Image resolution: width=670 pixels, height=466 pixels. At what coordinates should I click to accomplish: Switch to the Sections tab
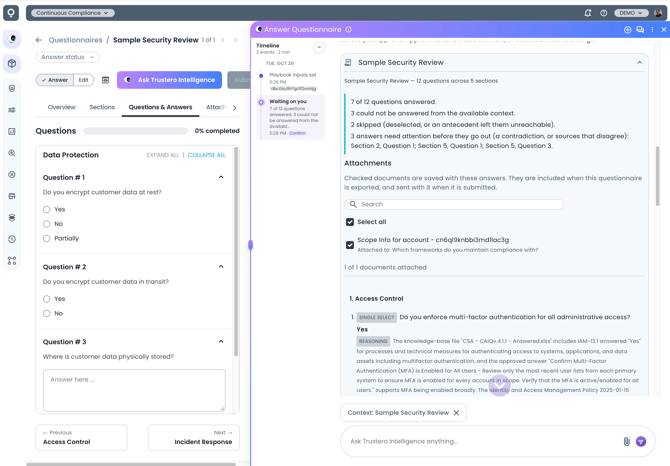pos(102,107)
